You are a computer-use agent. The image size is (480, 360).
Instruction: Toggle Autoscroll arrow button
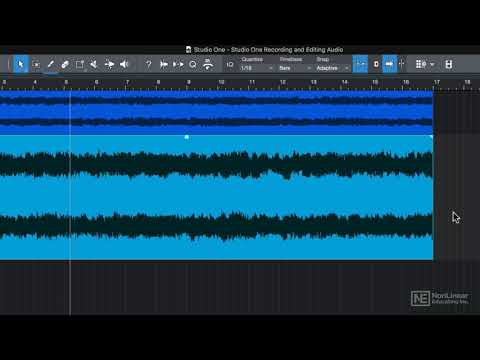(x=389, y=64)
